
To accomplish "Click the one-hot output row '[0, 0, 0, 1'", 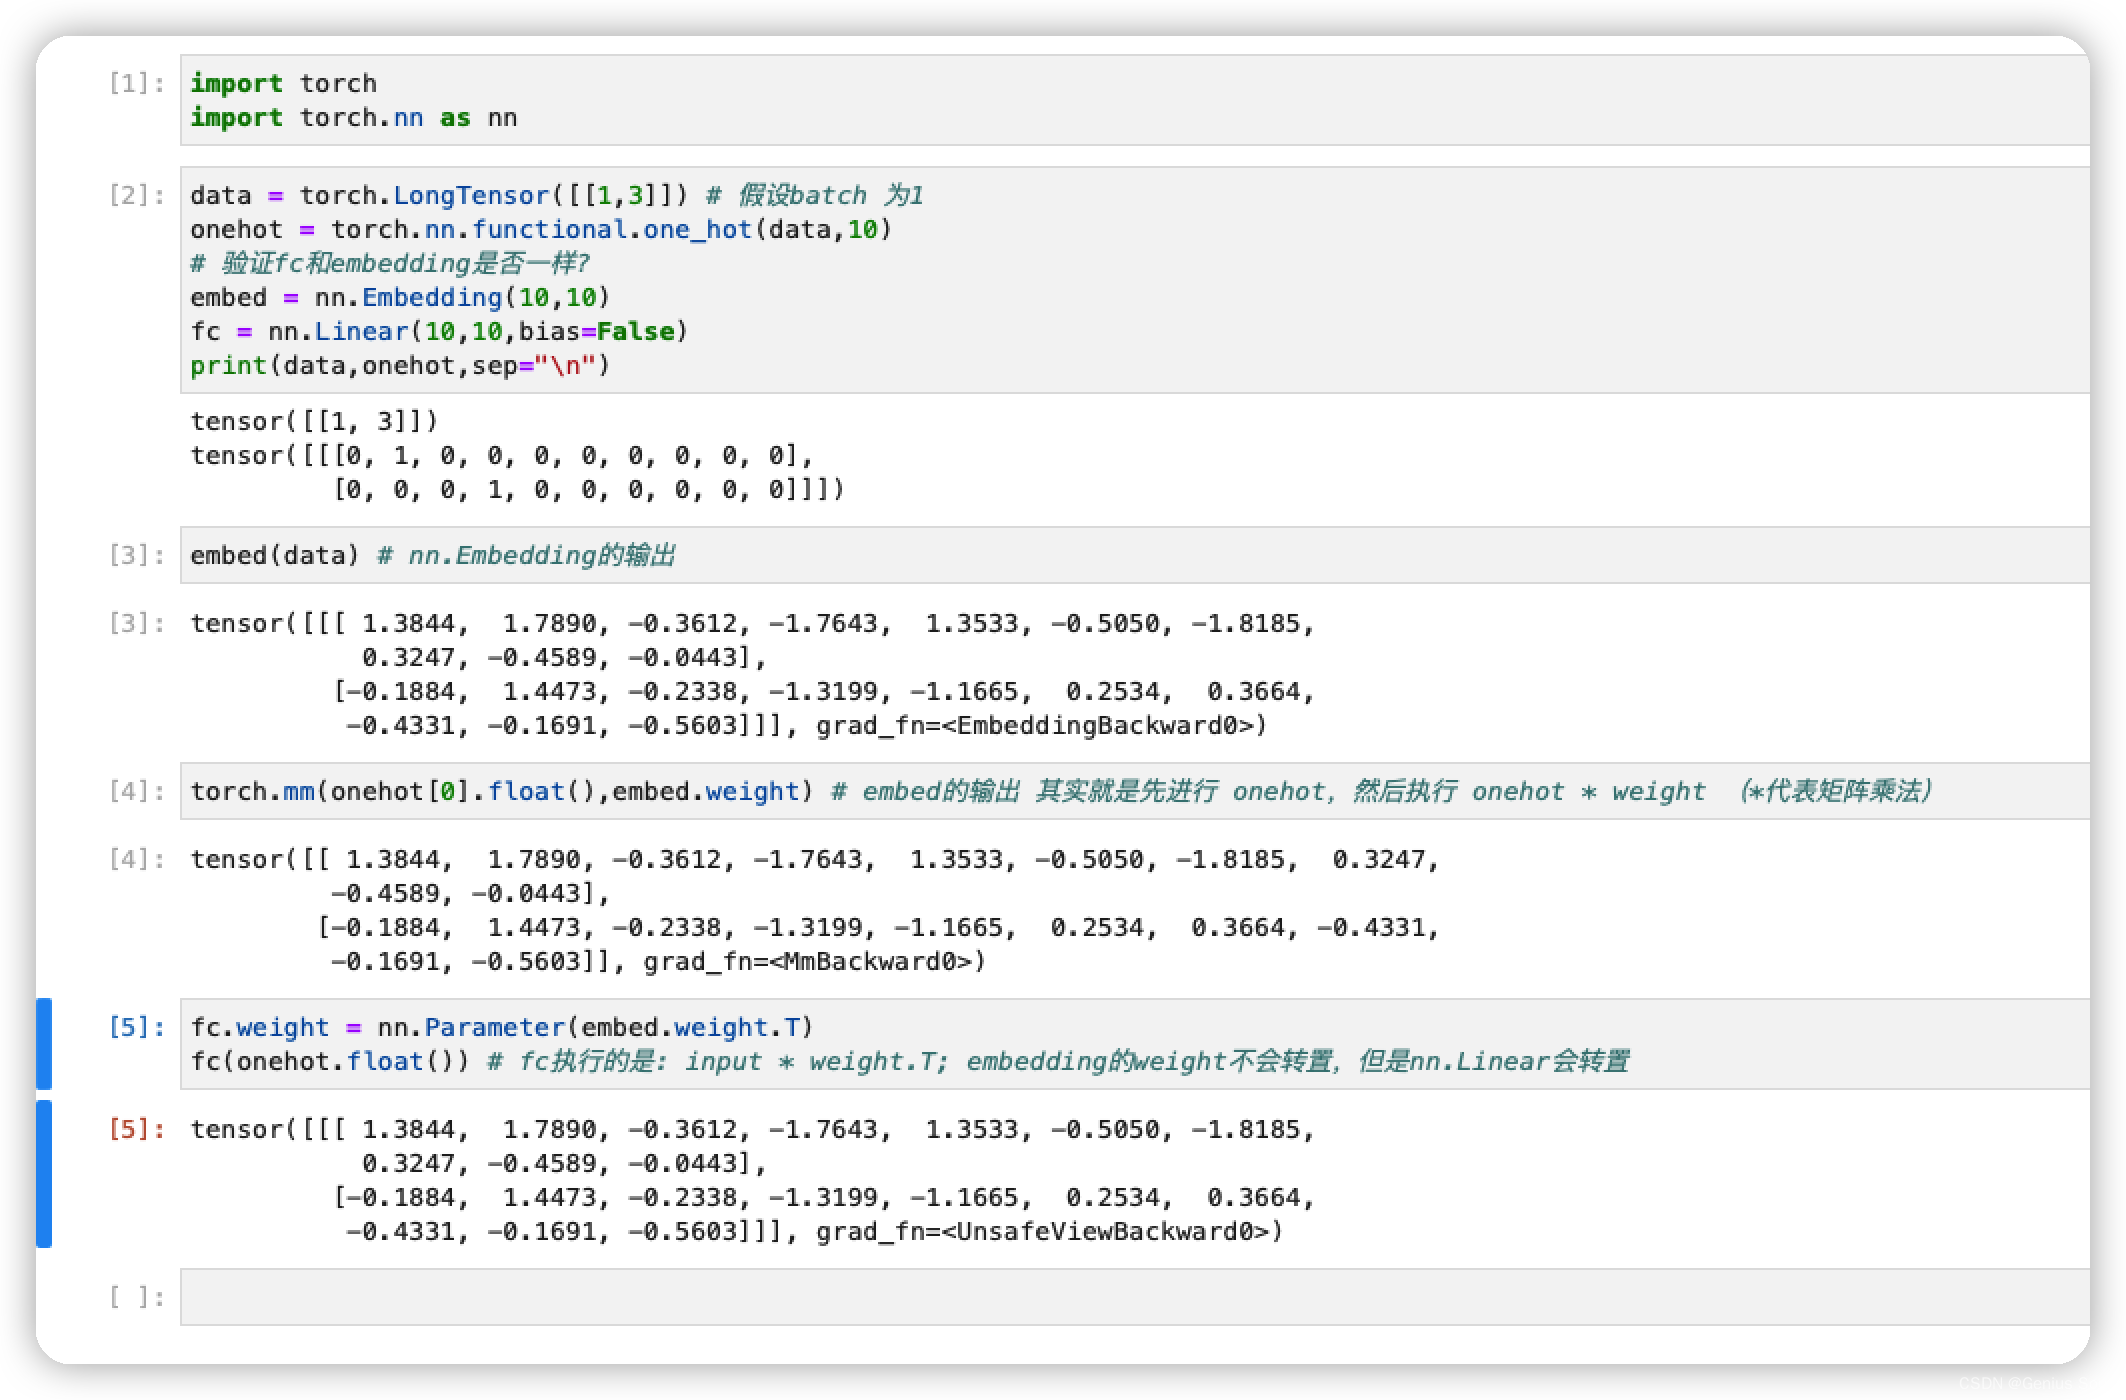I will [x=589, y=490].
